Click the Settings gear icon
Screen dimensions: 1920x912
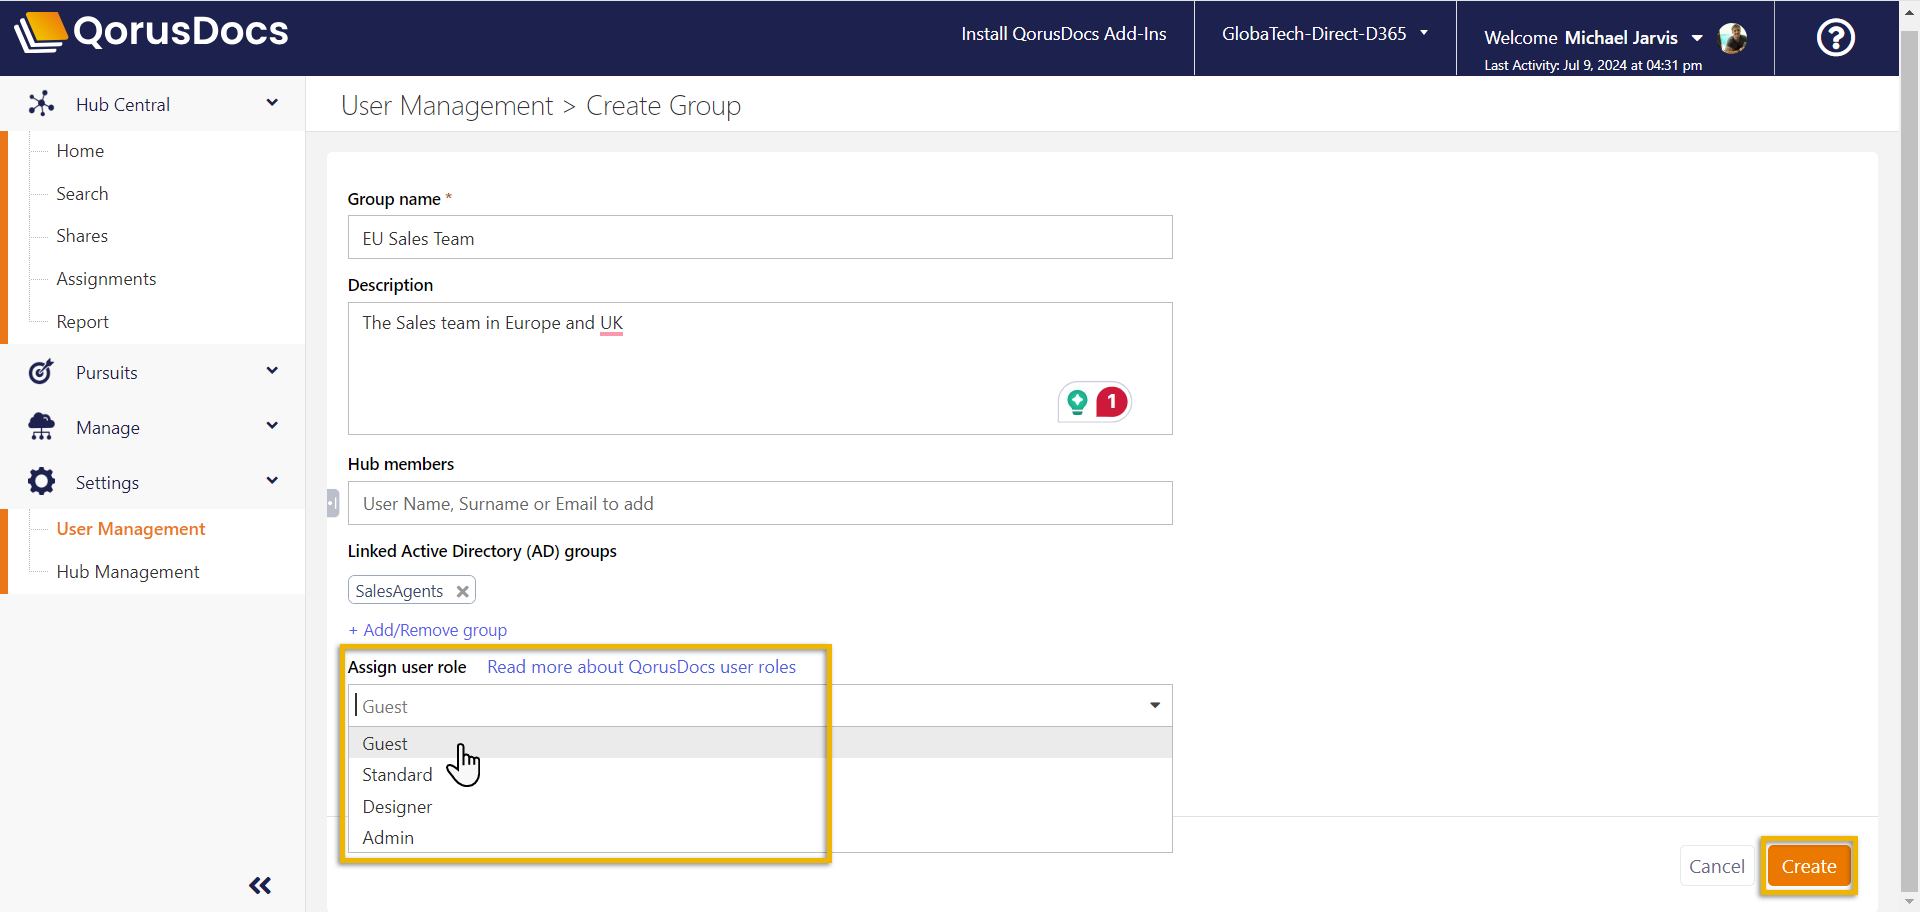pyautogui.click(x=41, y=482)
